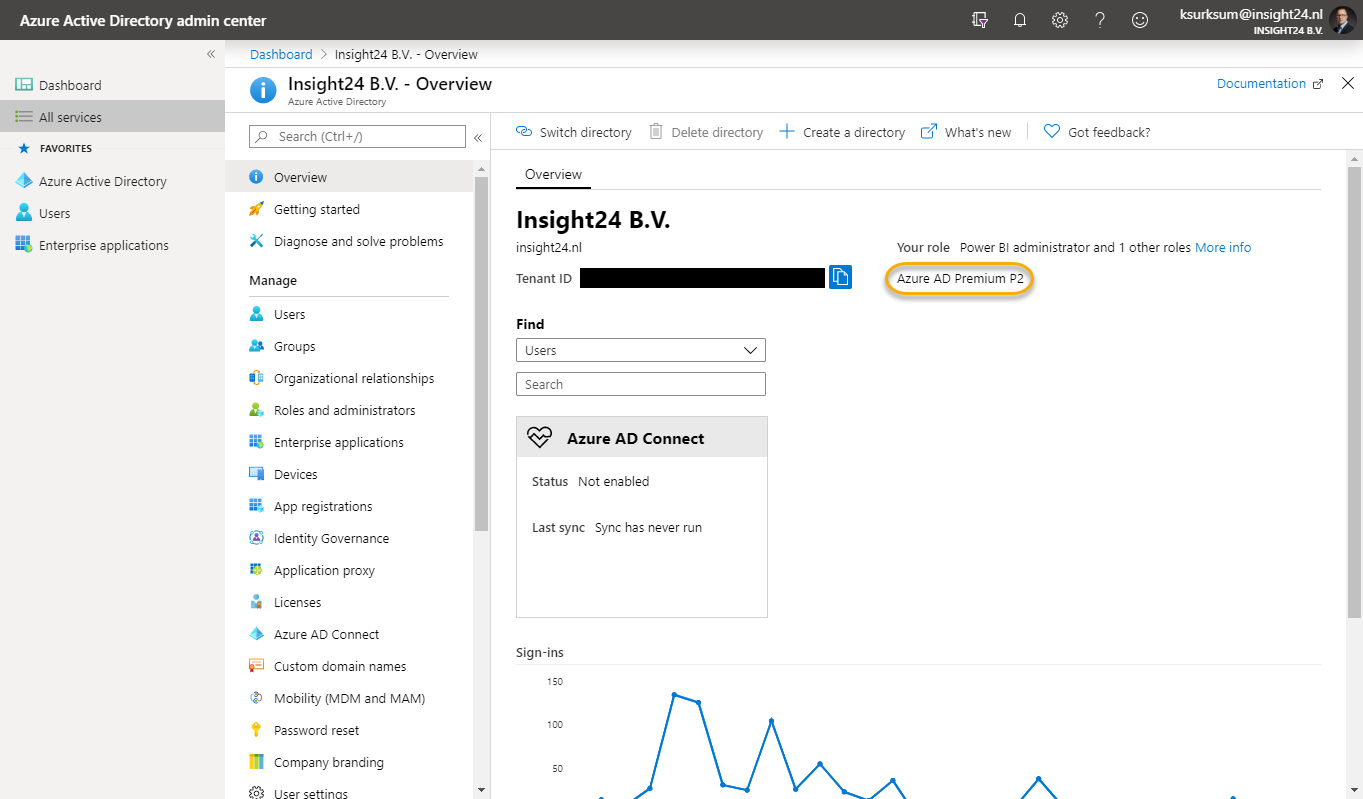This screenshot has height=799, width=1363.
Task: Open More info roles link
Action: click(1223, 247)
